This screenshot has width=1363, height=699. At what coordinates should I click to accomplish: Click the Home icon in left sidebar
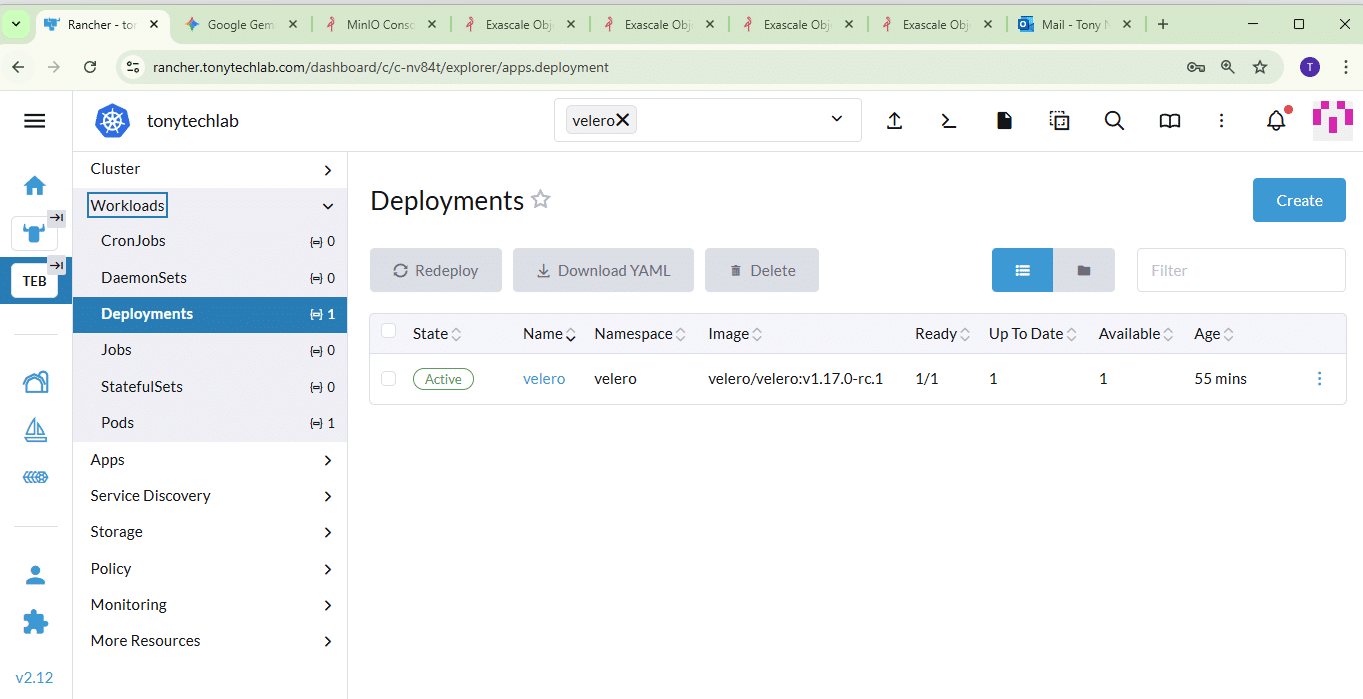35,185
